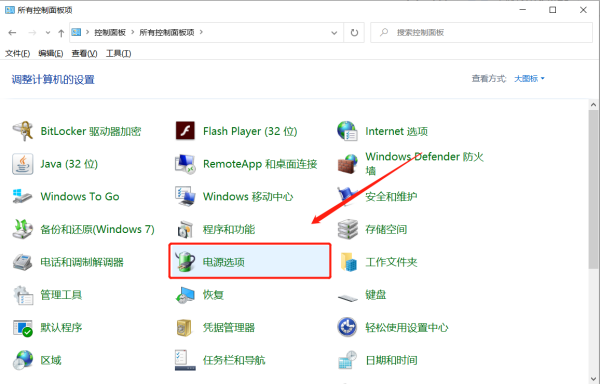This screenshot has width=600, height=384.
Task: Open the BitLocker drive encryption icon
Action: (x=23, y=131)
